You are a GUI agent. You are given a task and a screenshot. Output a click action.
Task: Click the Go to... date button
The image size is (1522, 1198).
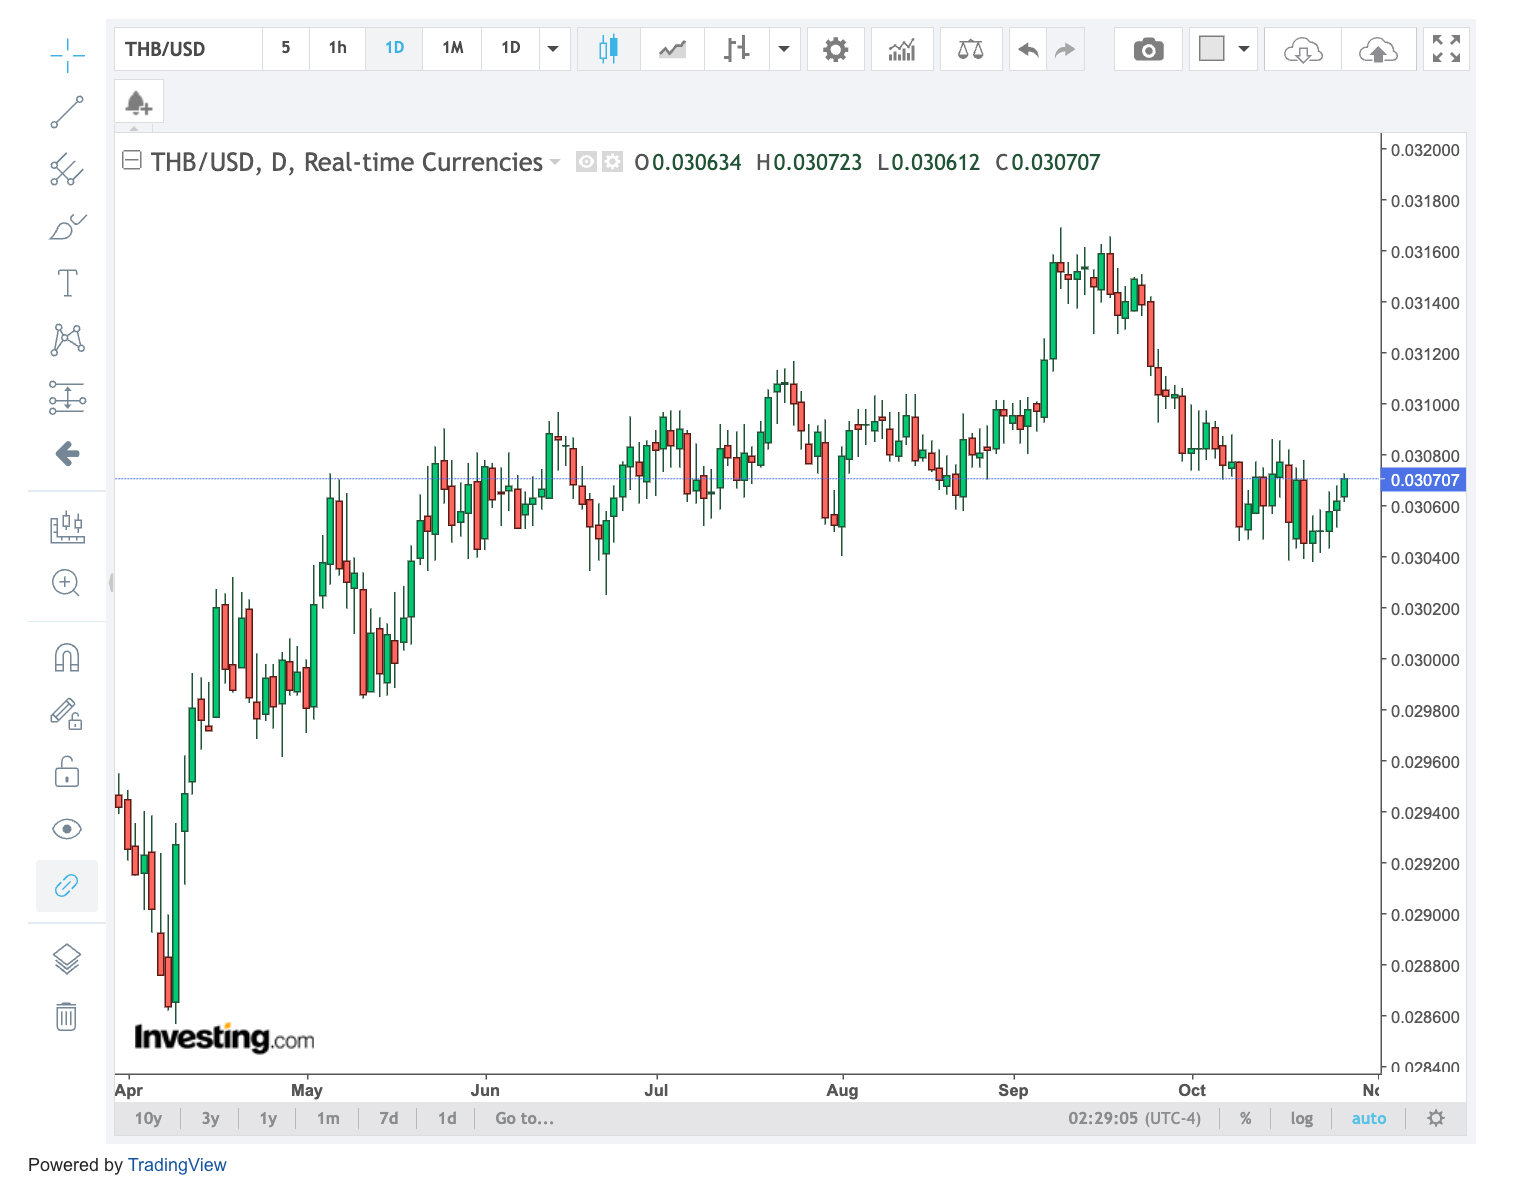[x=524, y=1118]
